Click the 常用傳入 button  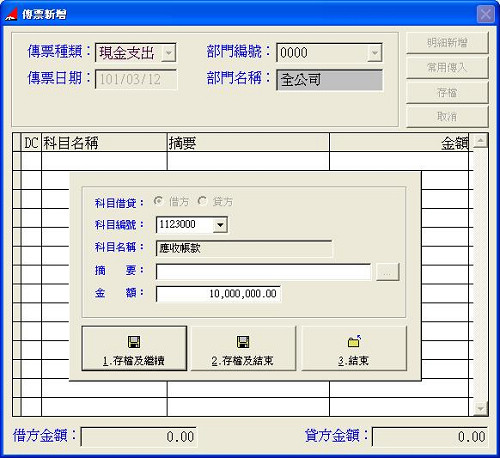[x=447, y=68]
